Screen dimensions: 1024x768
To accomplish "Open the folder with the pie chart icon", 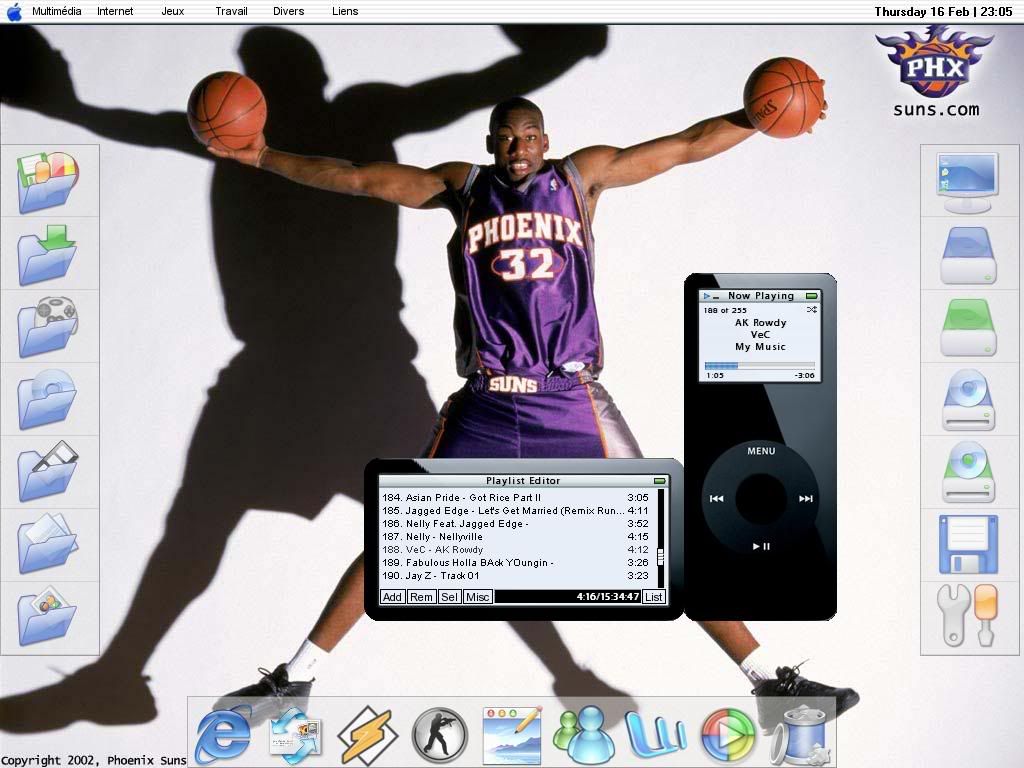I will click(x=48, y=182).
